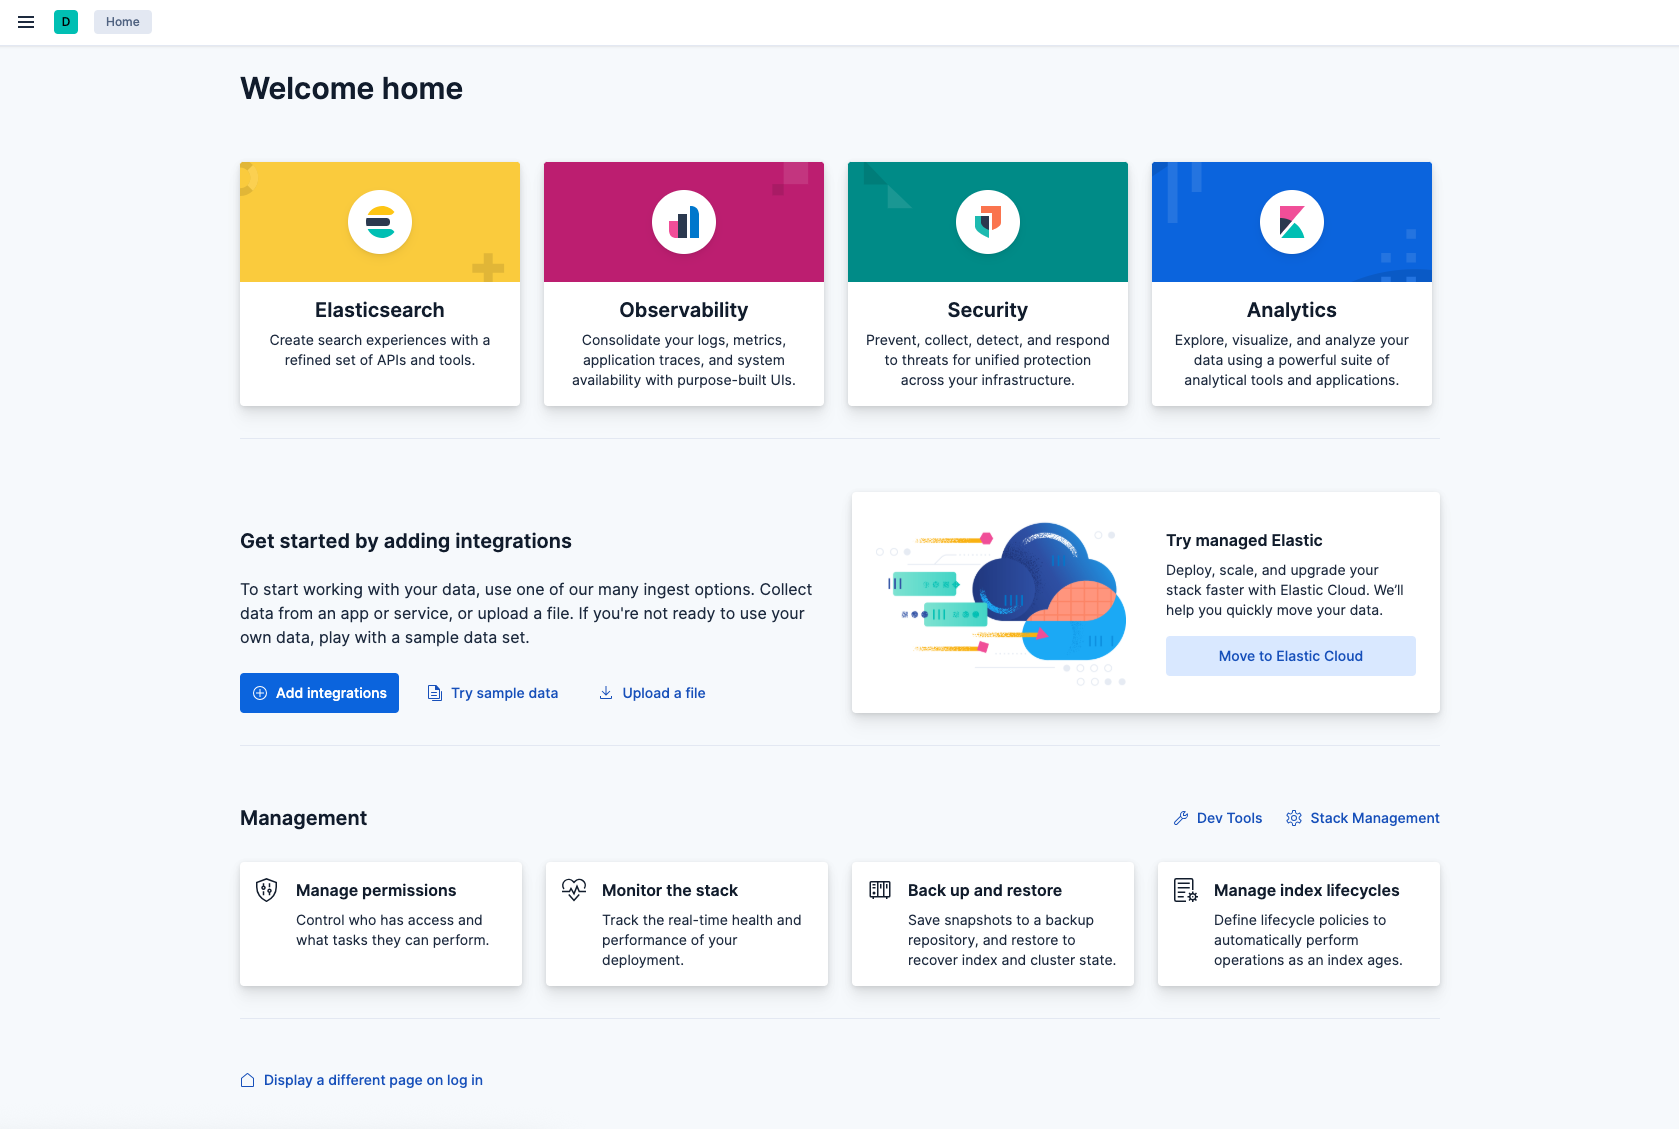Click the Elasticsearch card description text

tap(380, 350)
